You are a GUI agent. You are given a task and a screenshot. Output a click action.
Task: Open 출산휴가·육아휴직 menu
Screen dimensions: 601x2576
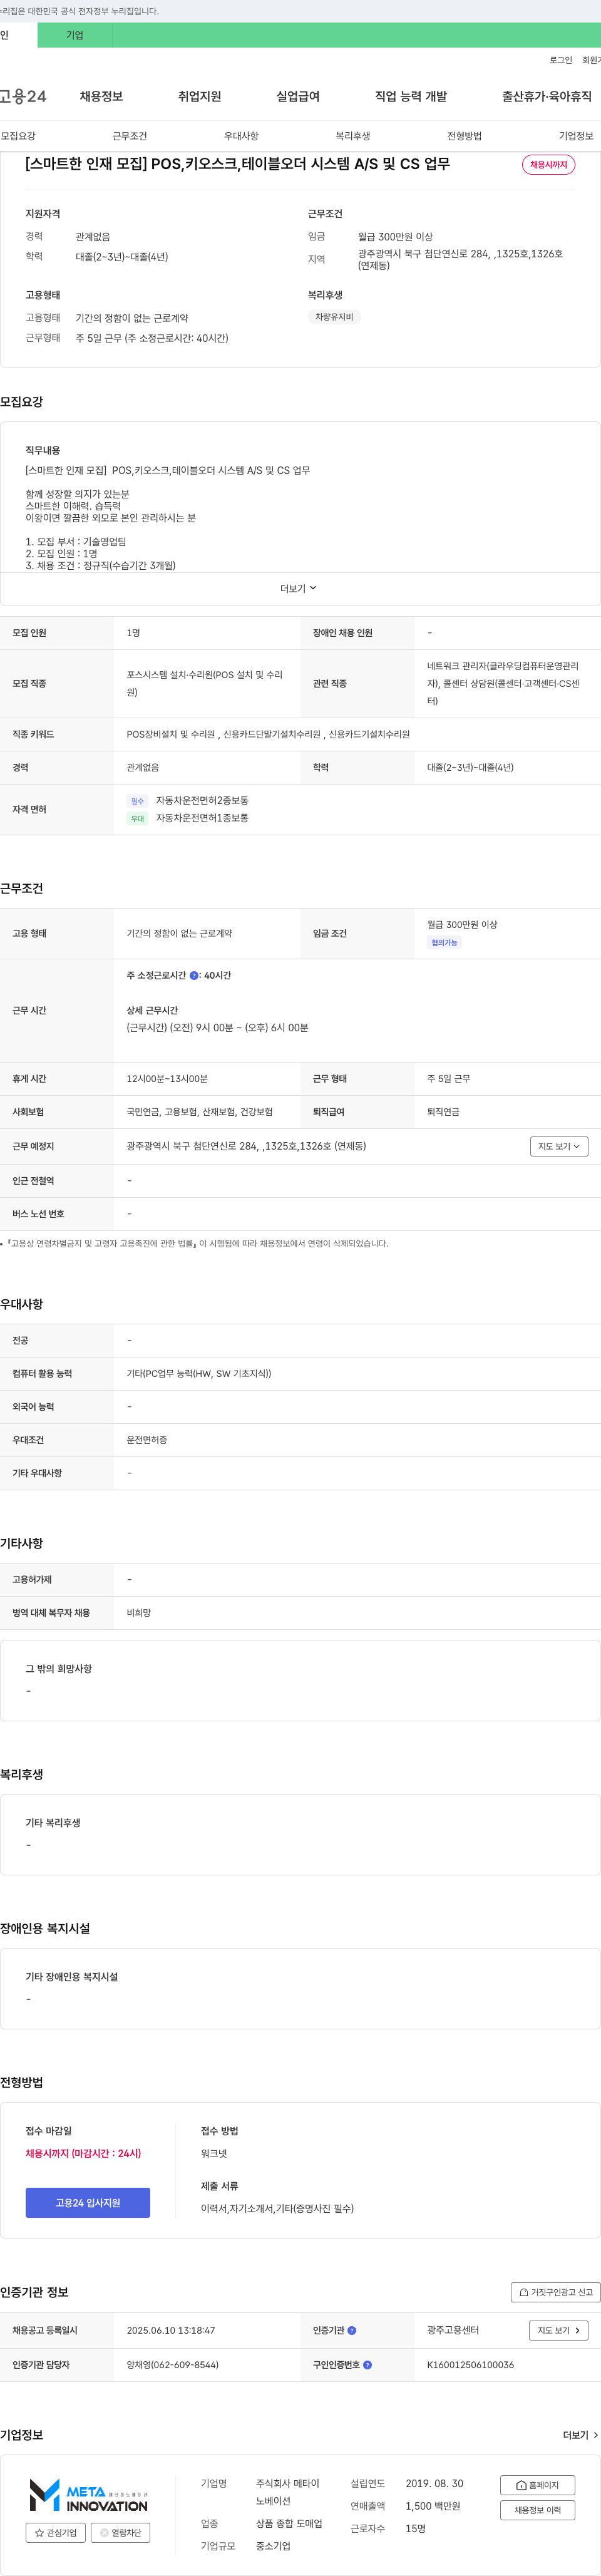pos(546,96)
